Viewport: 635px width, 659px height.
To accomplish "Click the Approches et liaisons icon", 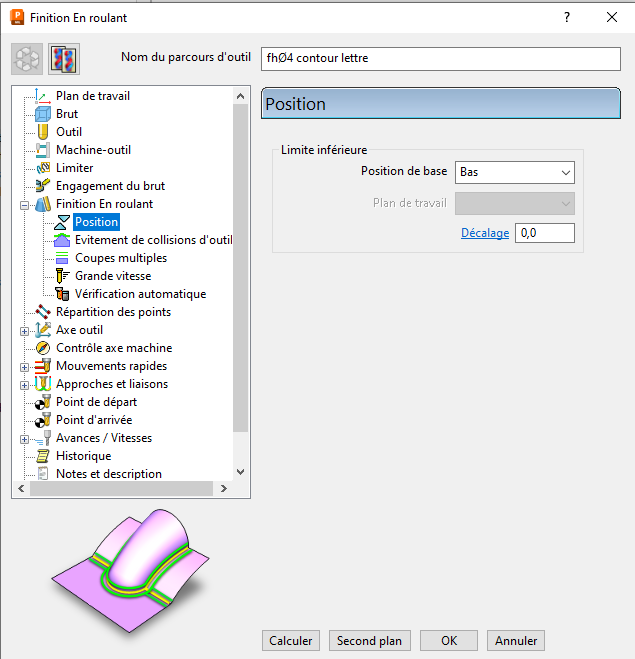I will coord(43,384).
